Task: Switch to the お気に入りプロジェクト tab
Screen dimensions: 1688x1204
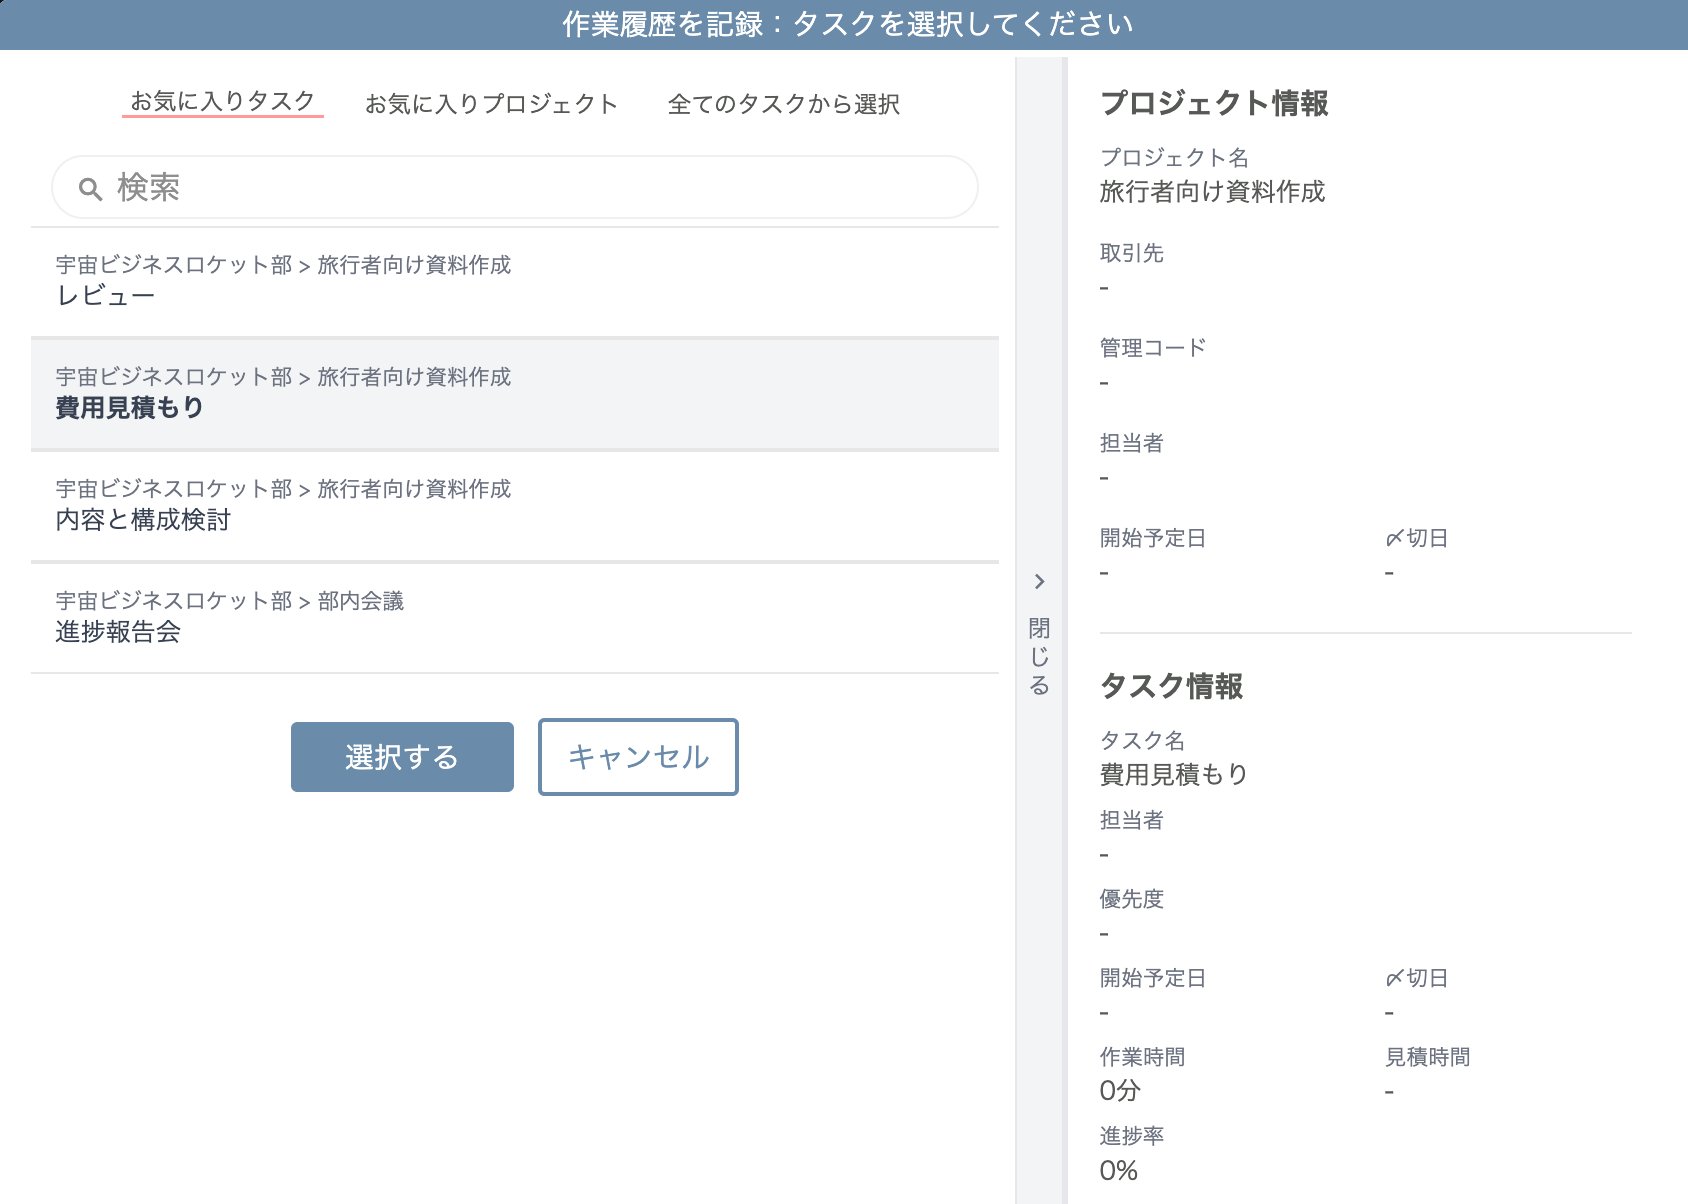Action: pyautogui.click(x=492, y=103)
